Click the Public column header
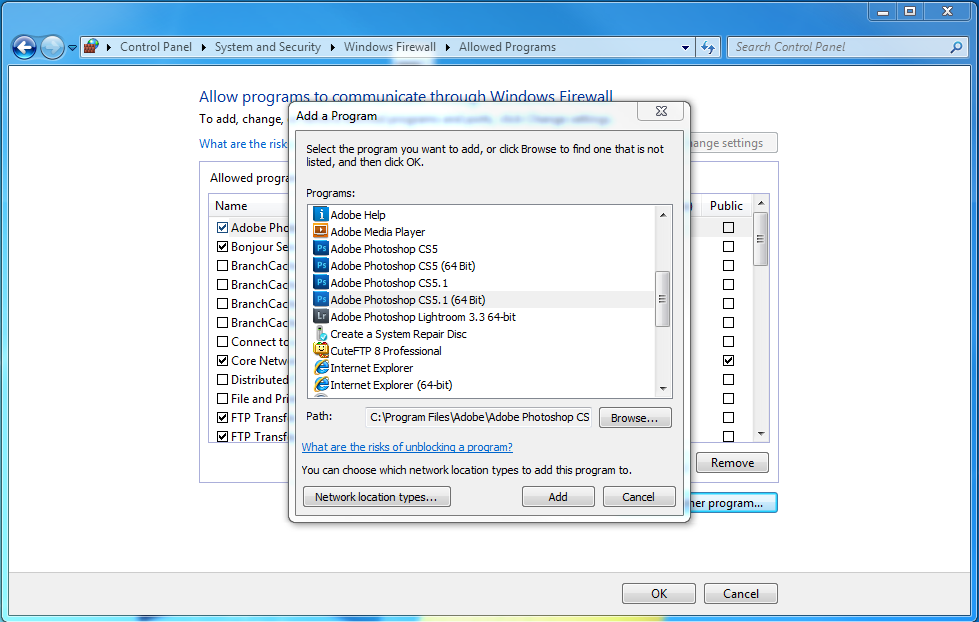 pos(726,205)
